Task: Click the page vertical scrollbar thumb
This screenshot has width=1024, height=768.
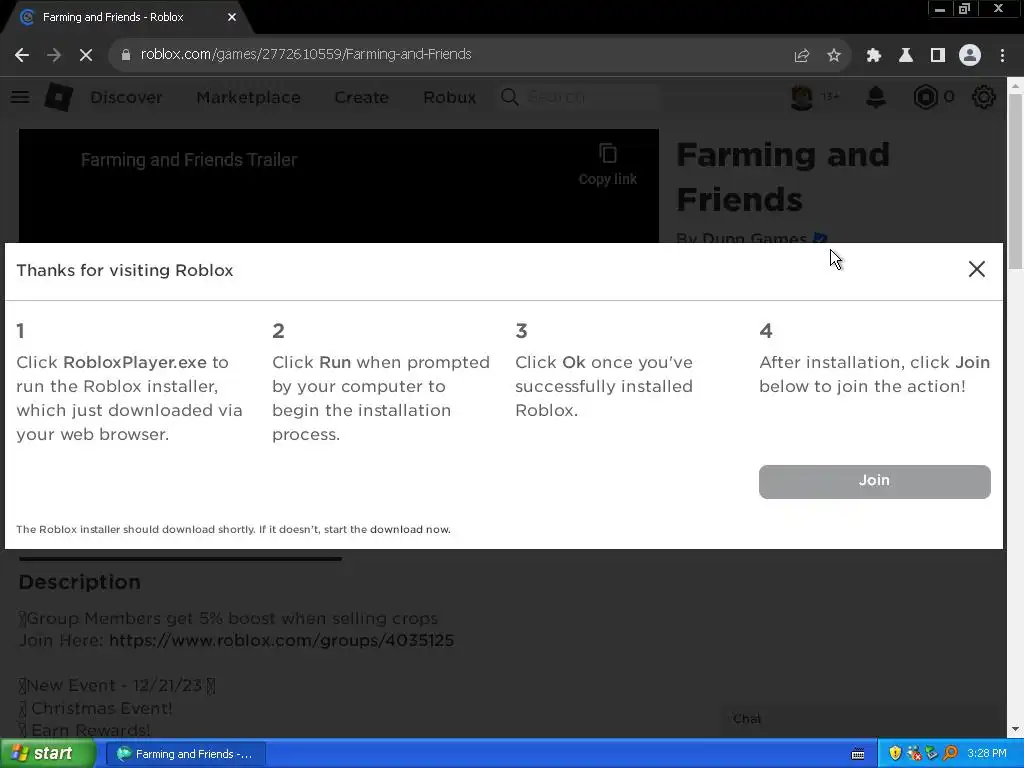Action: coord(1016,181)
